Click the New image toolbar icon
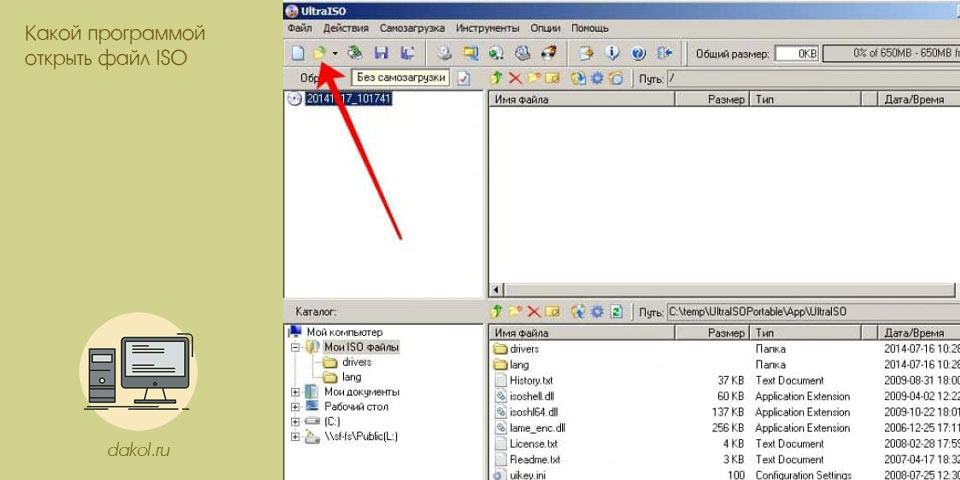960x480 pixels. (298, 53)
